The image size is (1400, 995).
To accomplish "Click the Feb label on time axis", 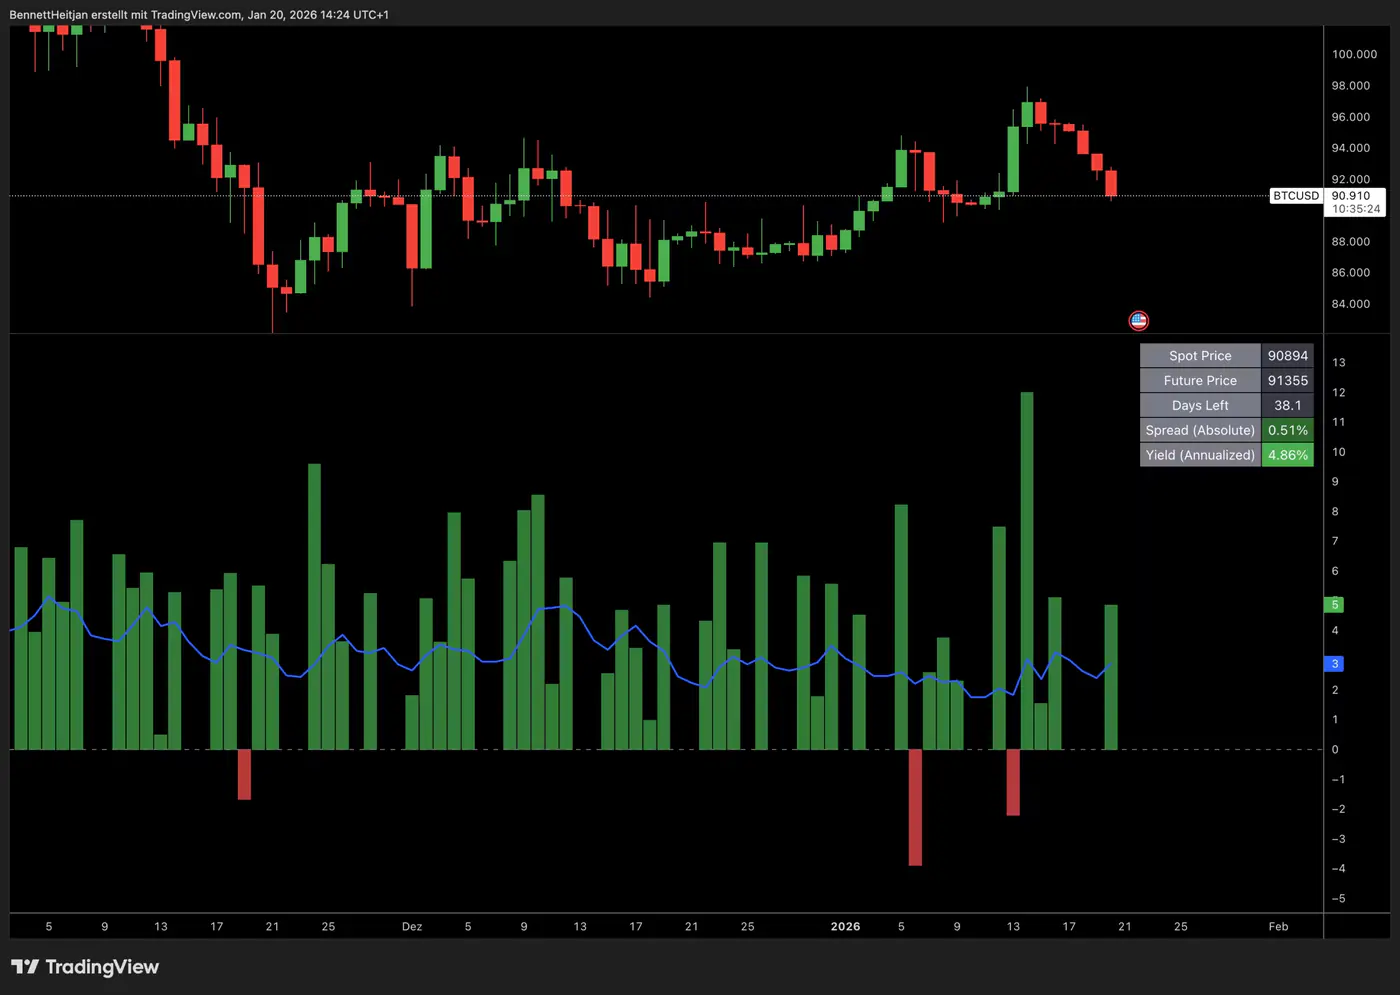I will point(1278,927).
